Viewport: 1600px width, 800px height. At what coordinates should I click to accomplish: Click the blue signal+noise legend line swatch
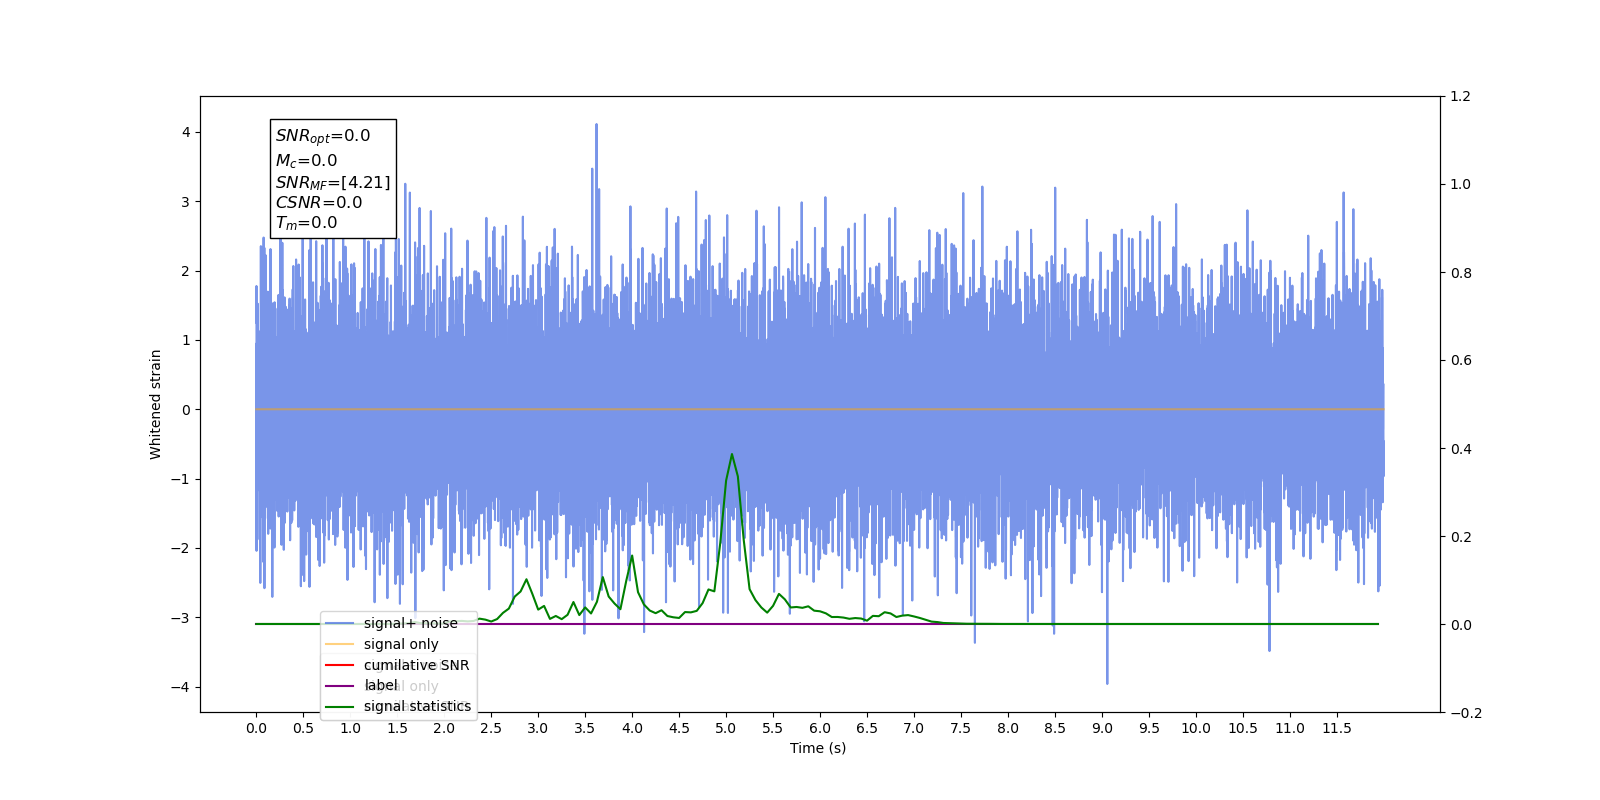click(x=340, y=623)
